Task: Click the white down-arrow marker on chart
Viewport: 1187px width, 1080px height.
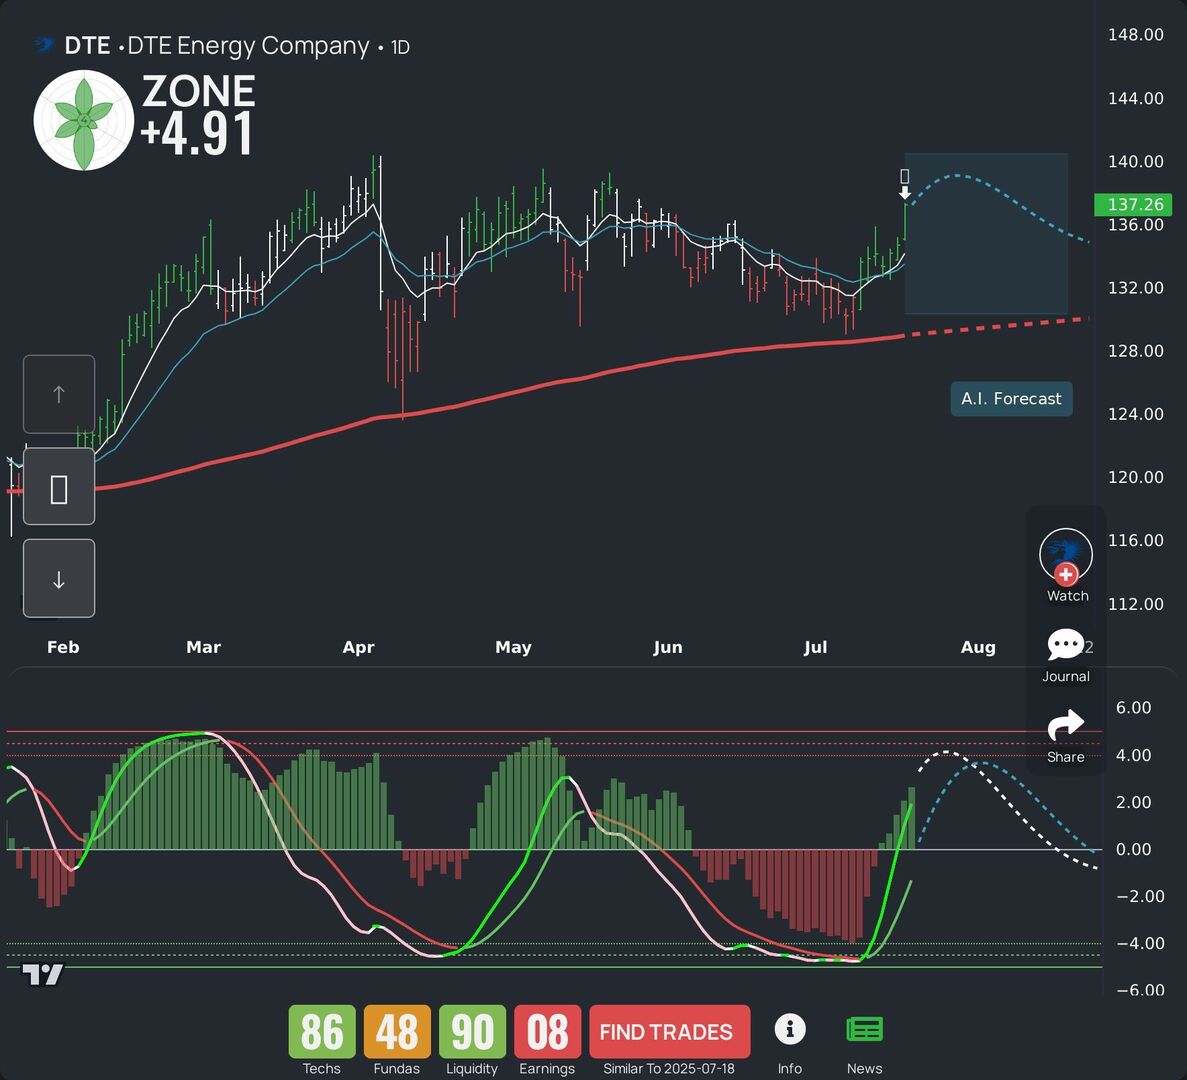Action: pos(905,193)
